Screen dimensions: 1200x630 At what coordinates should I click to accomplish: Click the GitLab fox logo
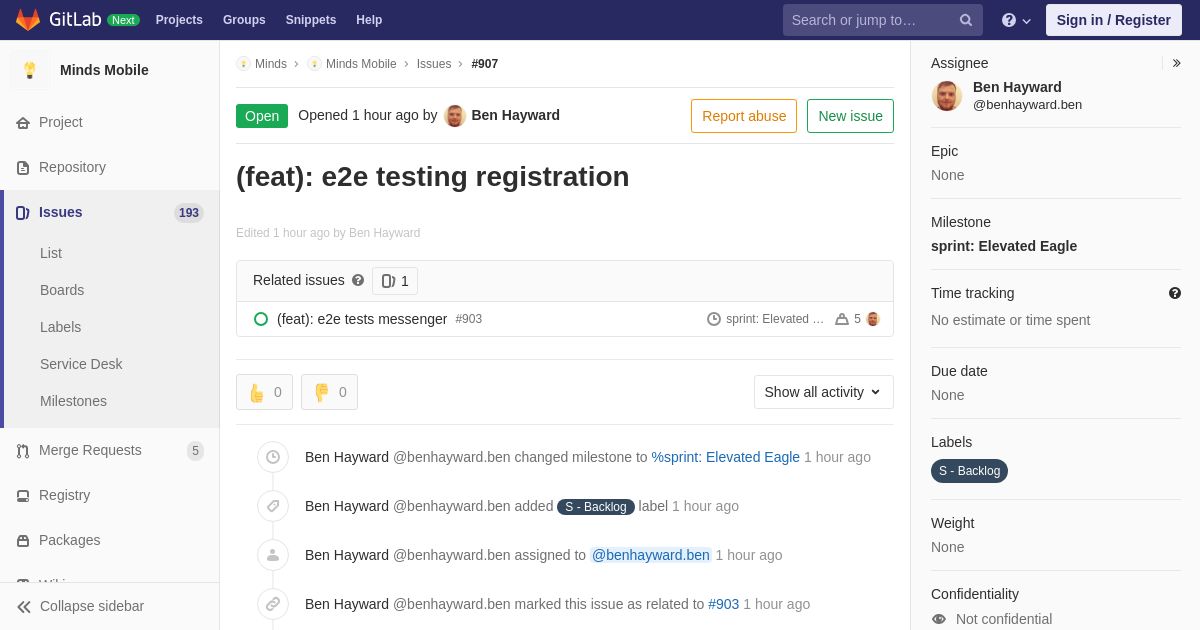[x=28, y=20]
